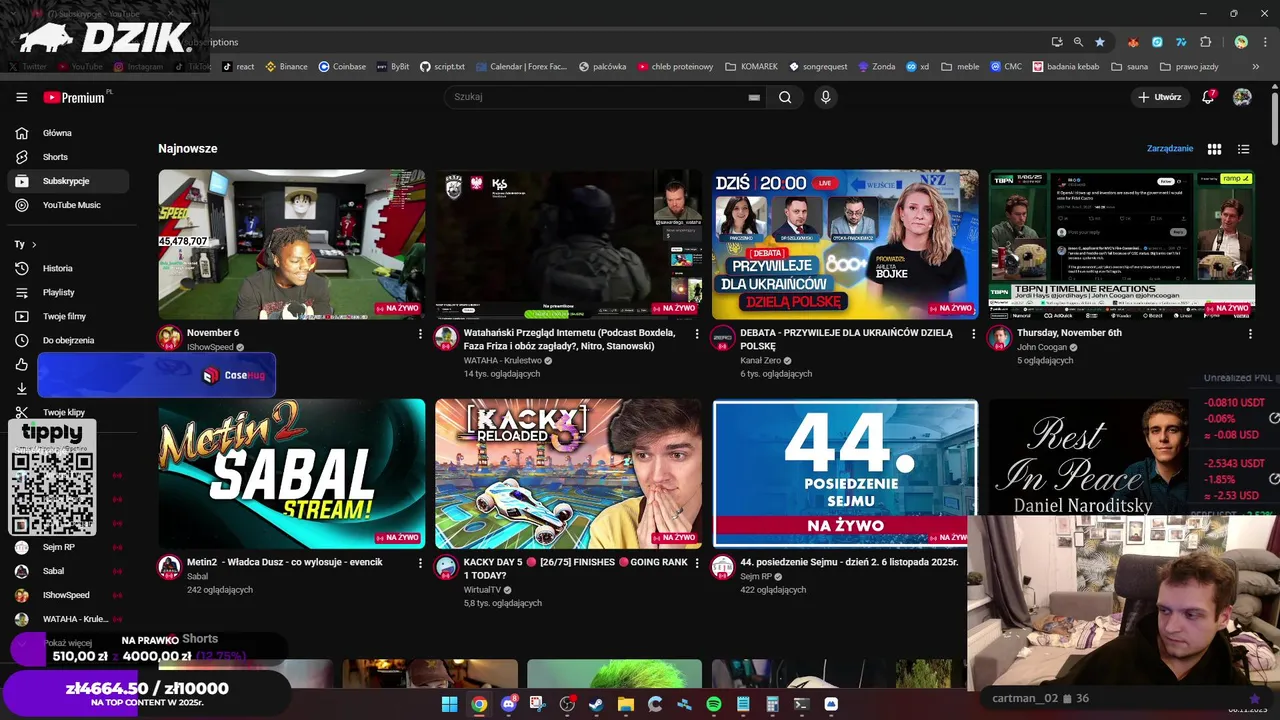The image size is (1280, 720).
Task: Play the Metin2 SABAL STREAM thumbnail
Action: [x=291, y=473]
